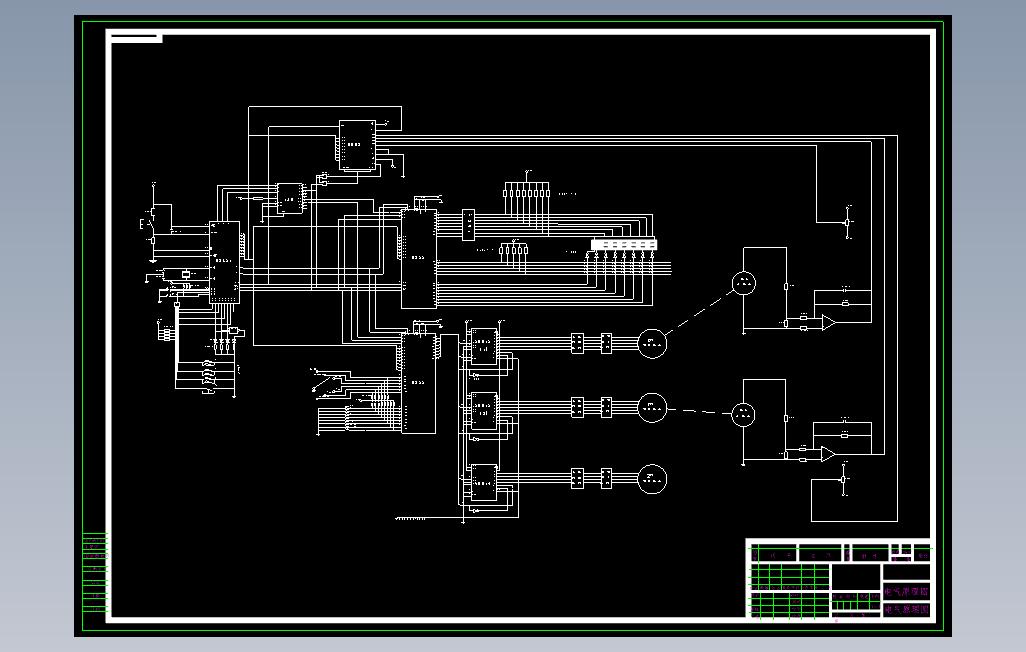Select the top motor driver chip
This screenshot has width=1026, height=652.
click(x=484, y=346)
